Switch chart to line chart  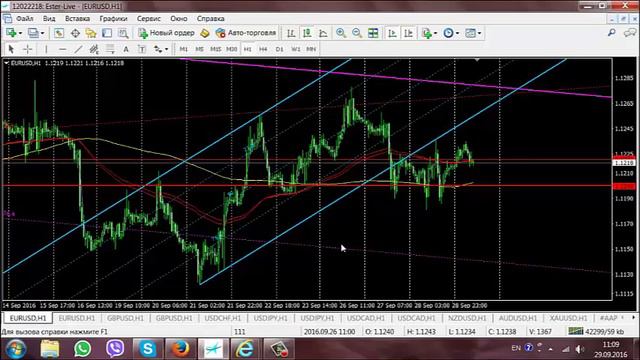323,33
